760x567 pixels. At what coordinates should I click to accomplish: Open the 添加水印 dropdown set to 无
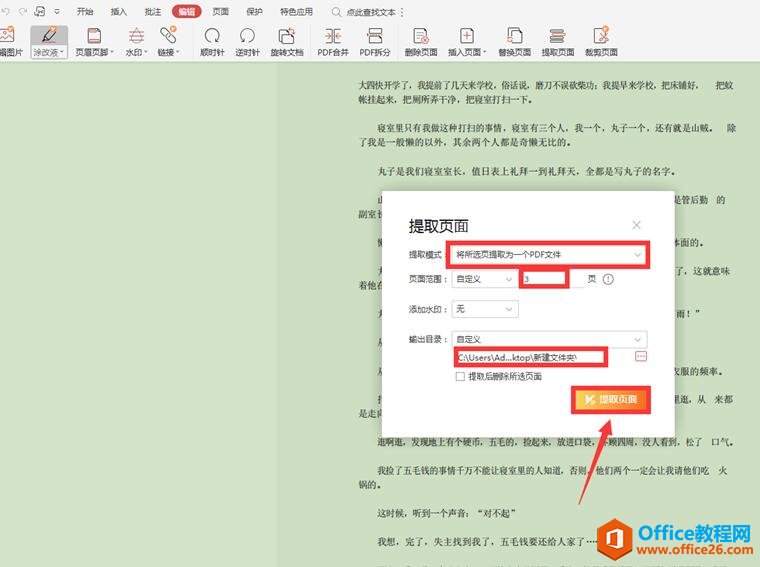485,309
